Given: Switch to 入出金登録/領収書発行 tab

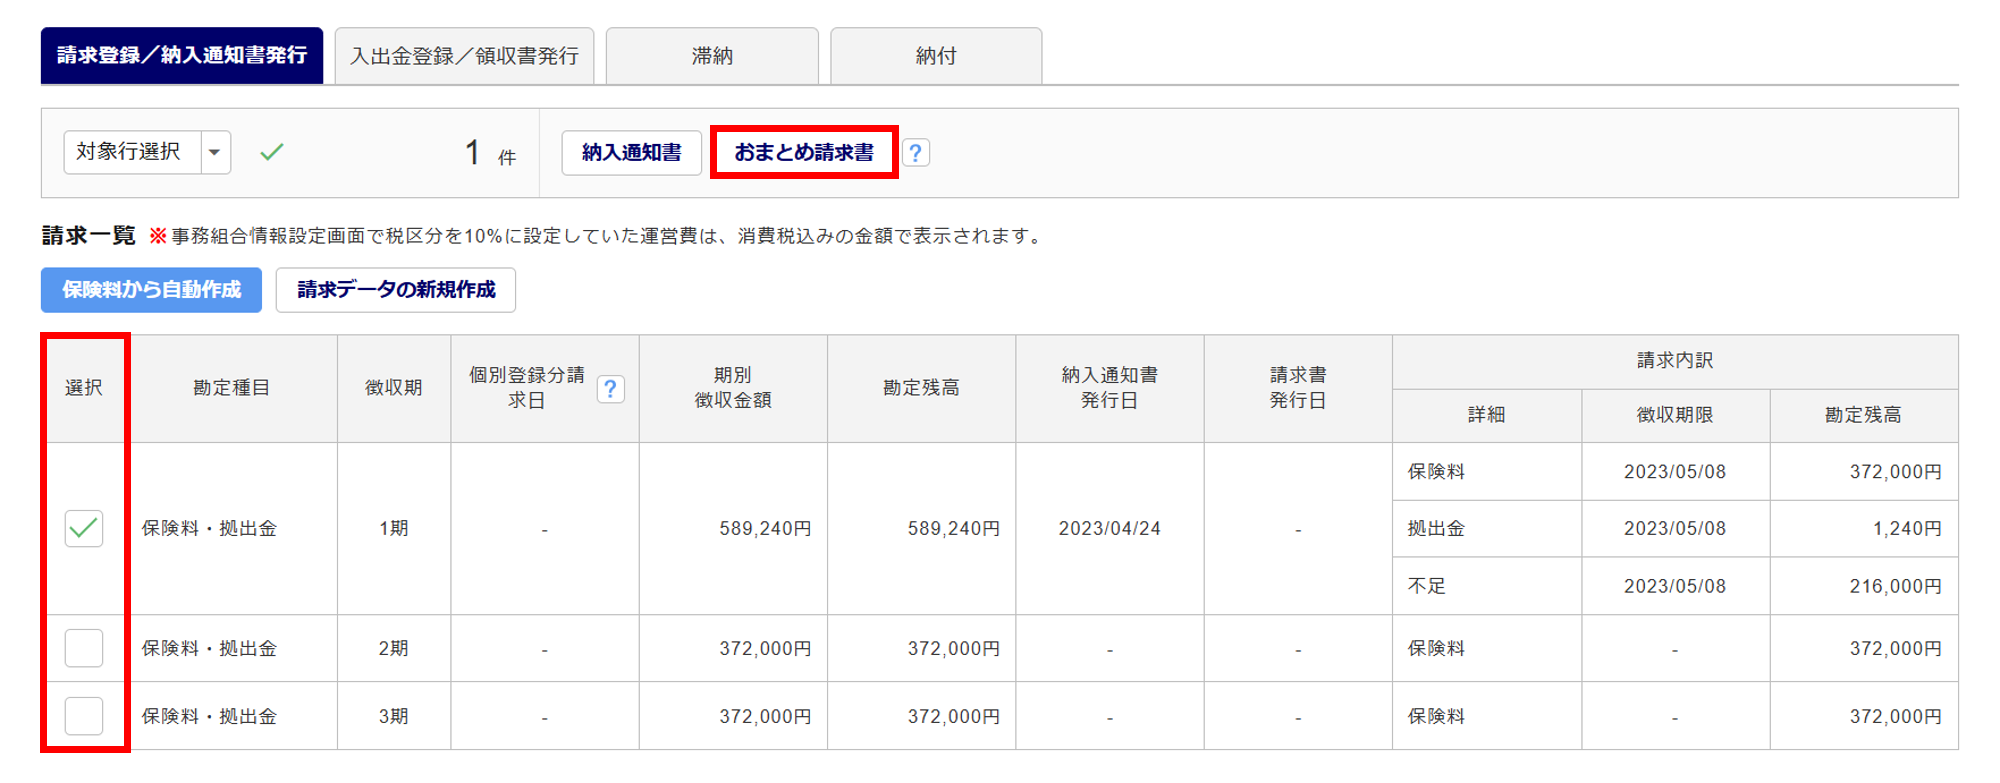Looking at the screenshot, I should 464,56.
